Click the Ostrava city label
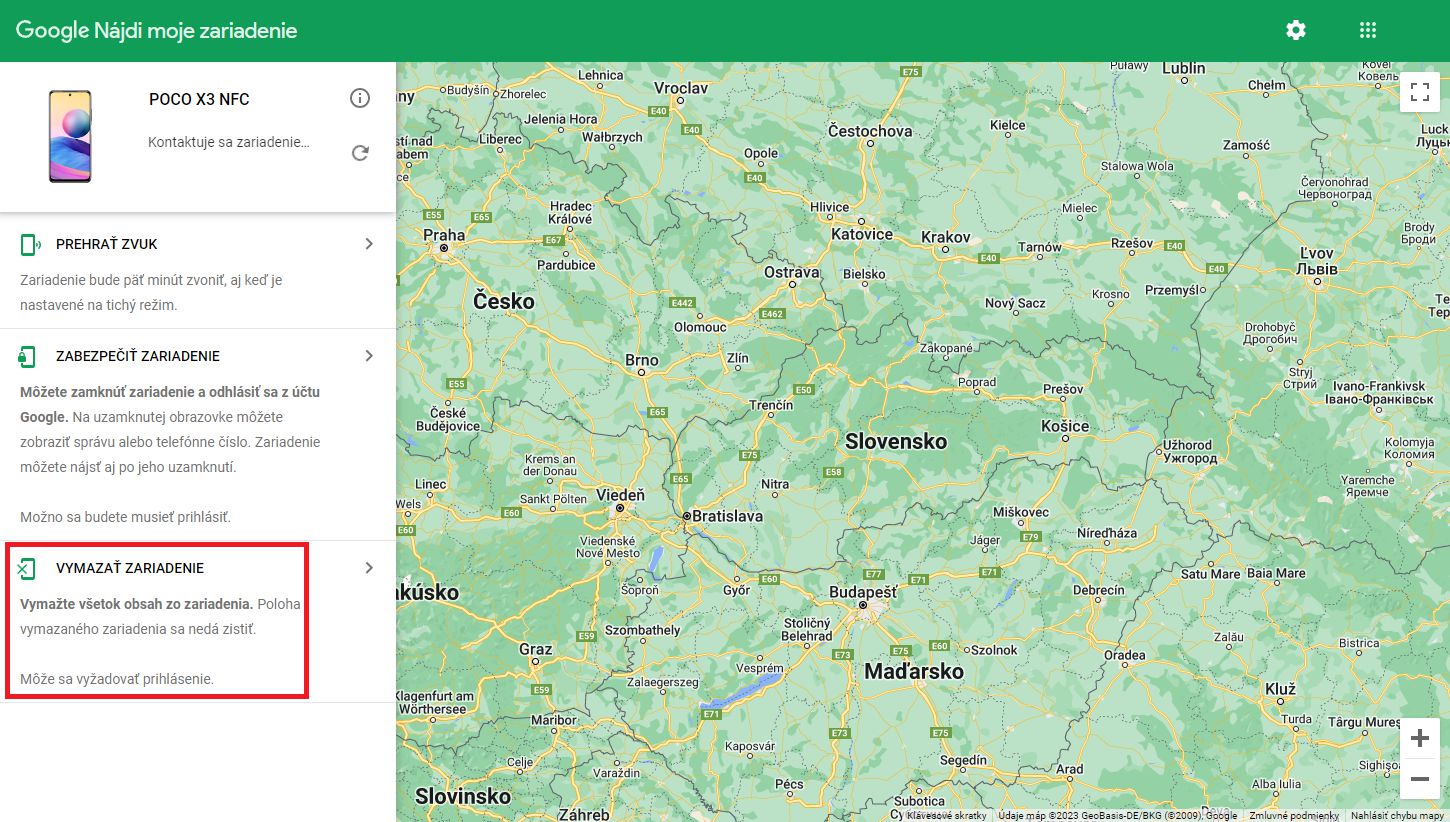 tap(792, 272)
